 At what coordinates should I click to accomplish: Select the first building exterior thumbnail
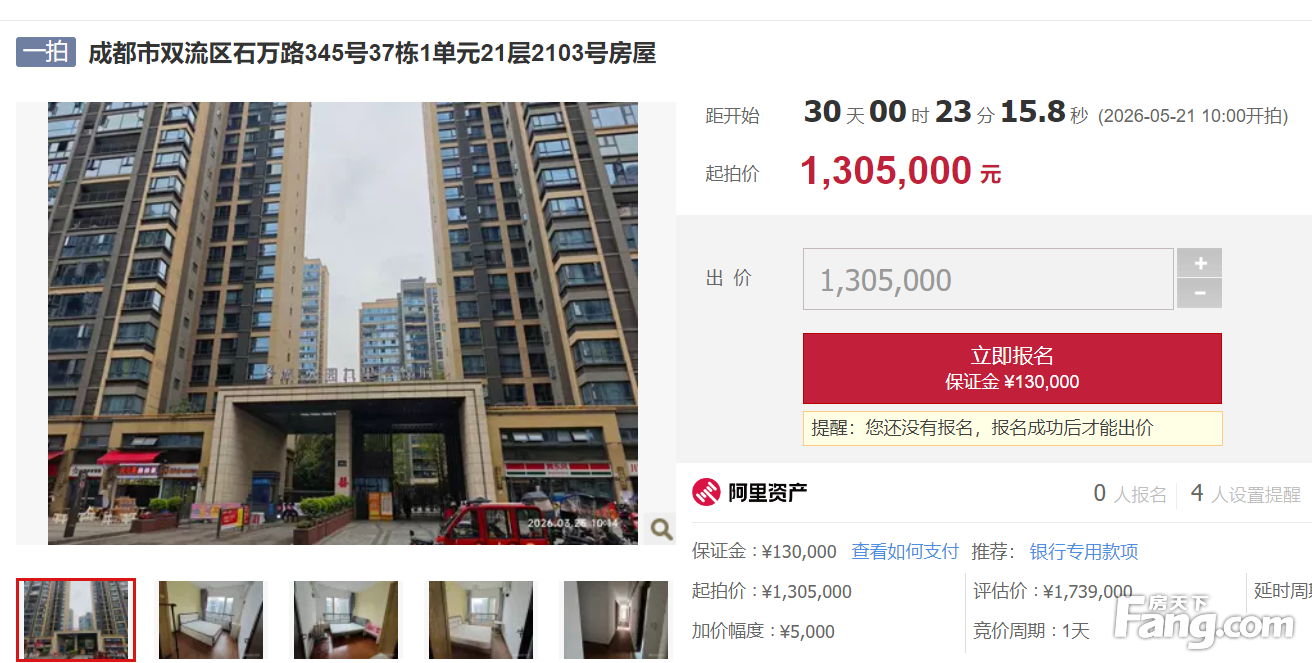76,619
